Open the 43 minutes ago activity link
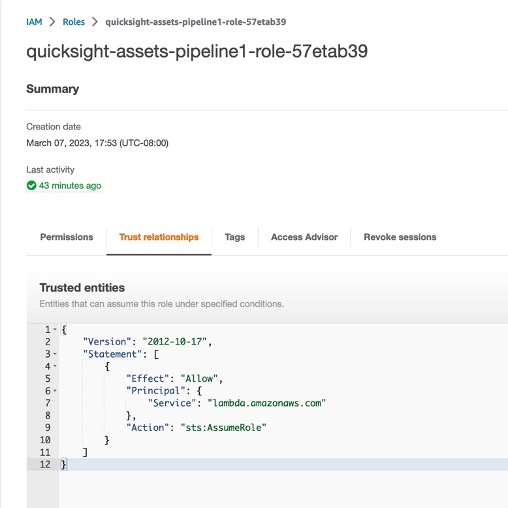 [x=70, y=186]
